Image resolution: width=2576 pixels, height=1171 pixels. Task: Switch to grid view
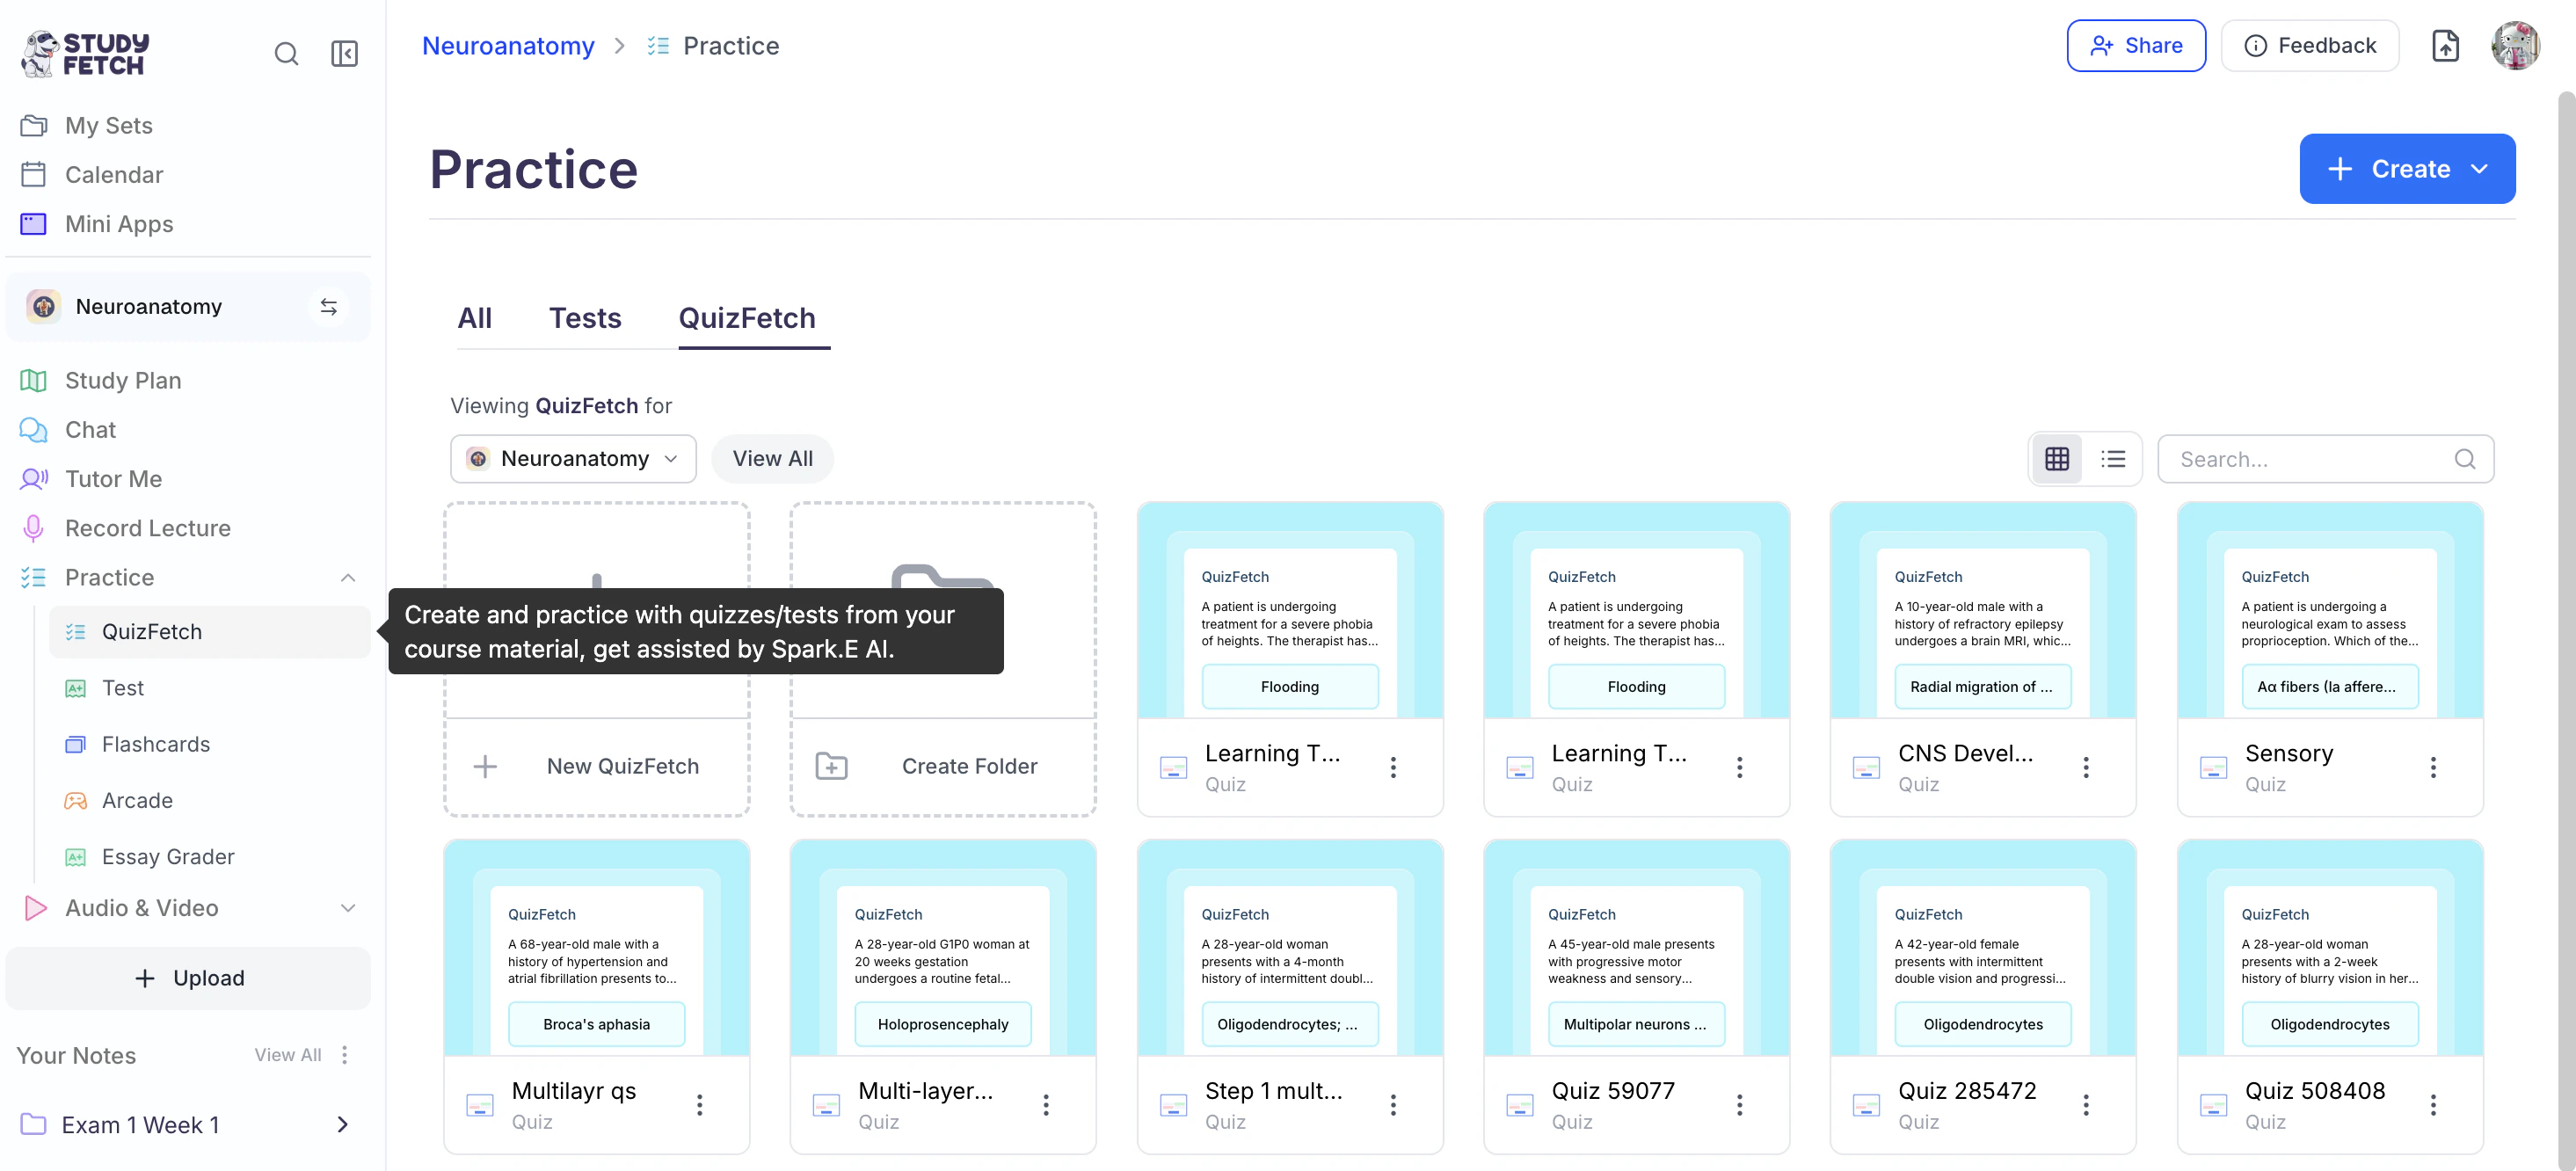coord(2056,458)
